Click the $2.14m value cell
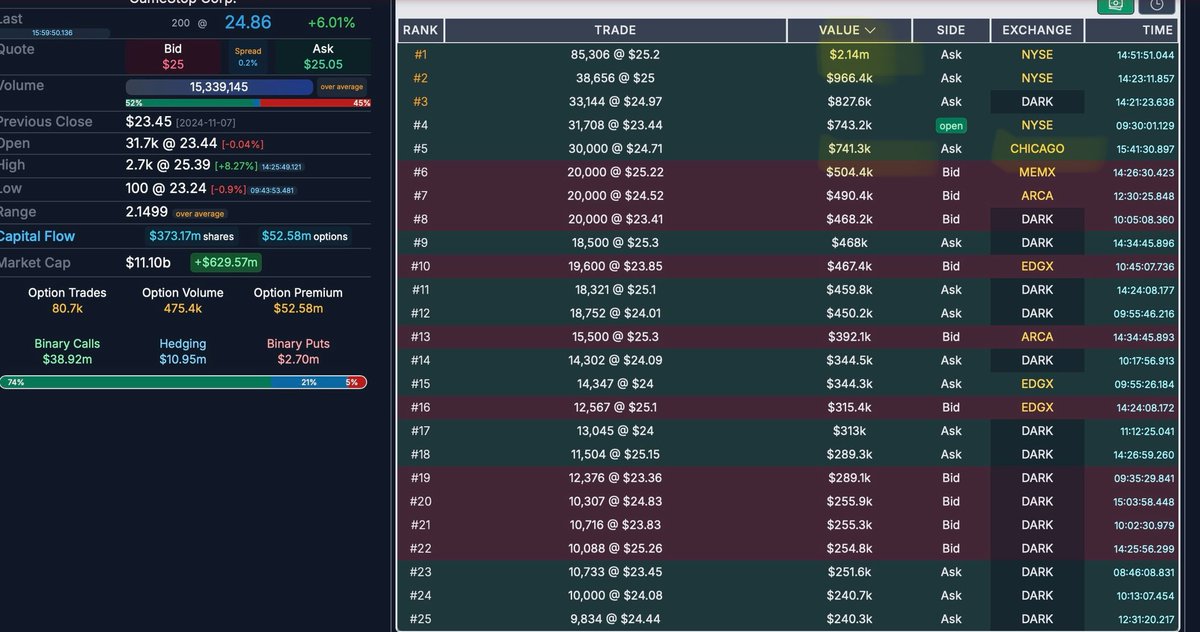 click(849, 55)
